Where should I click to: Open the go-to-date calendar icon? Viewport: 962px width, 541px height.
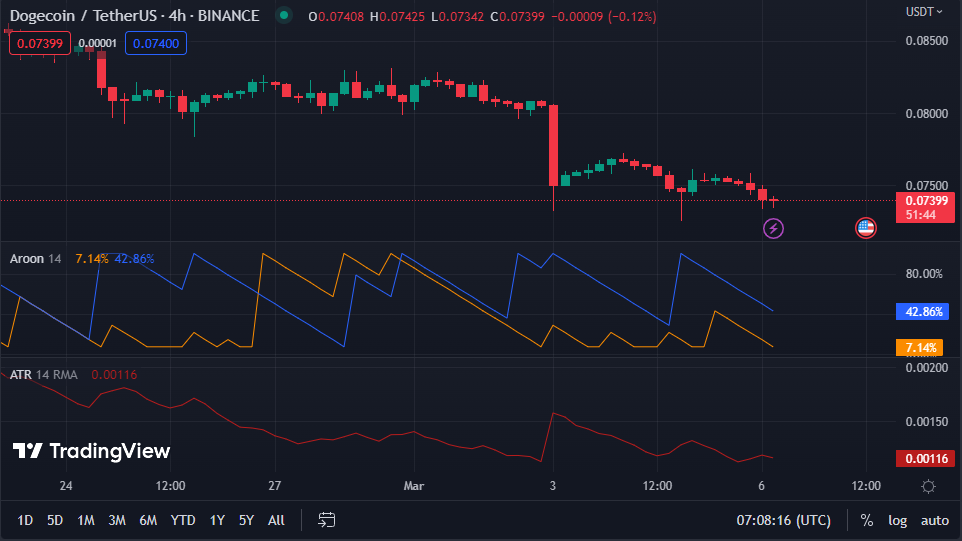(326, 520)
